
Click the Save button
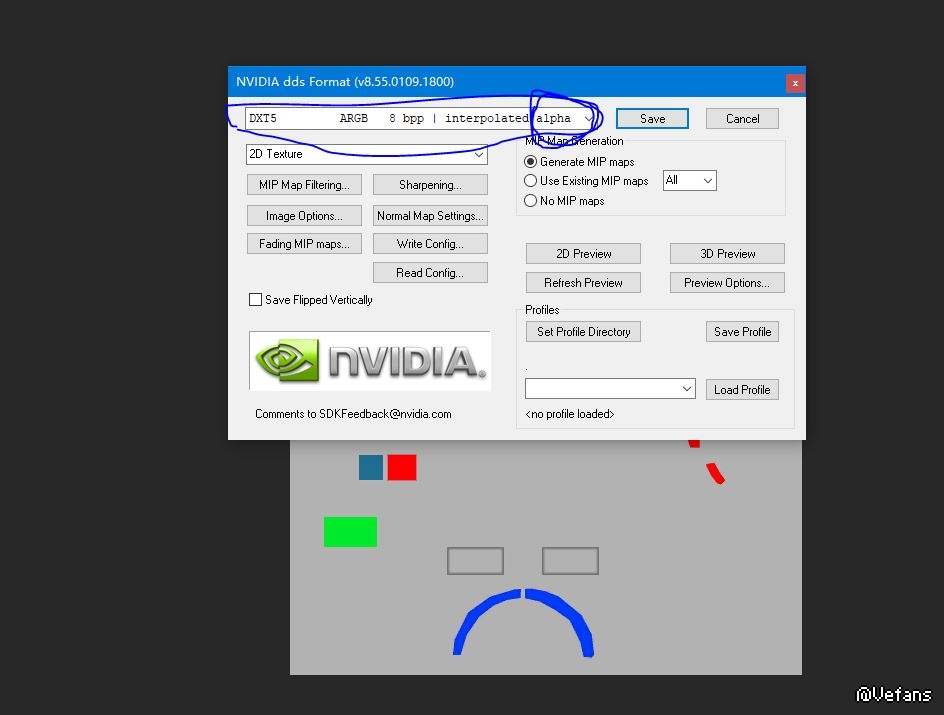tap(652, 119)
